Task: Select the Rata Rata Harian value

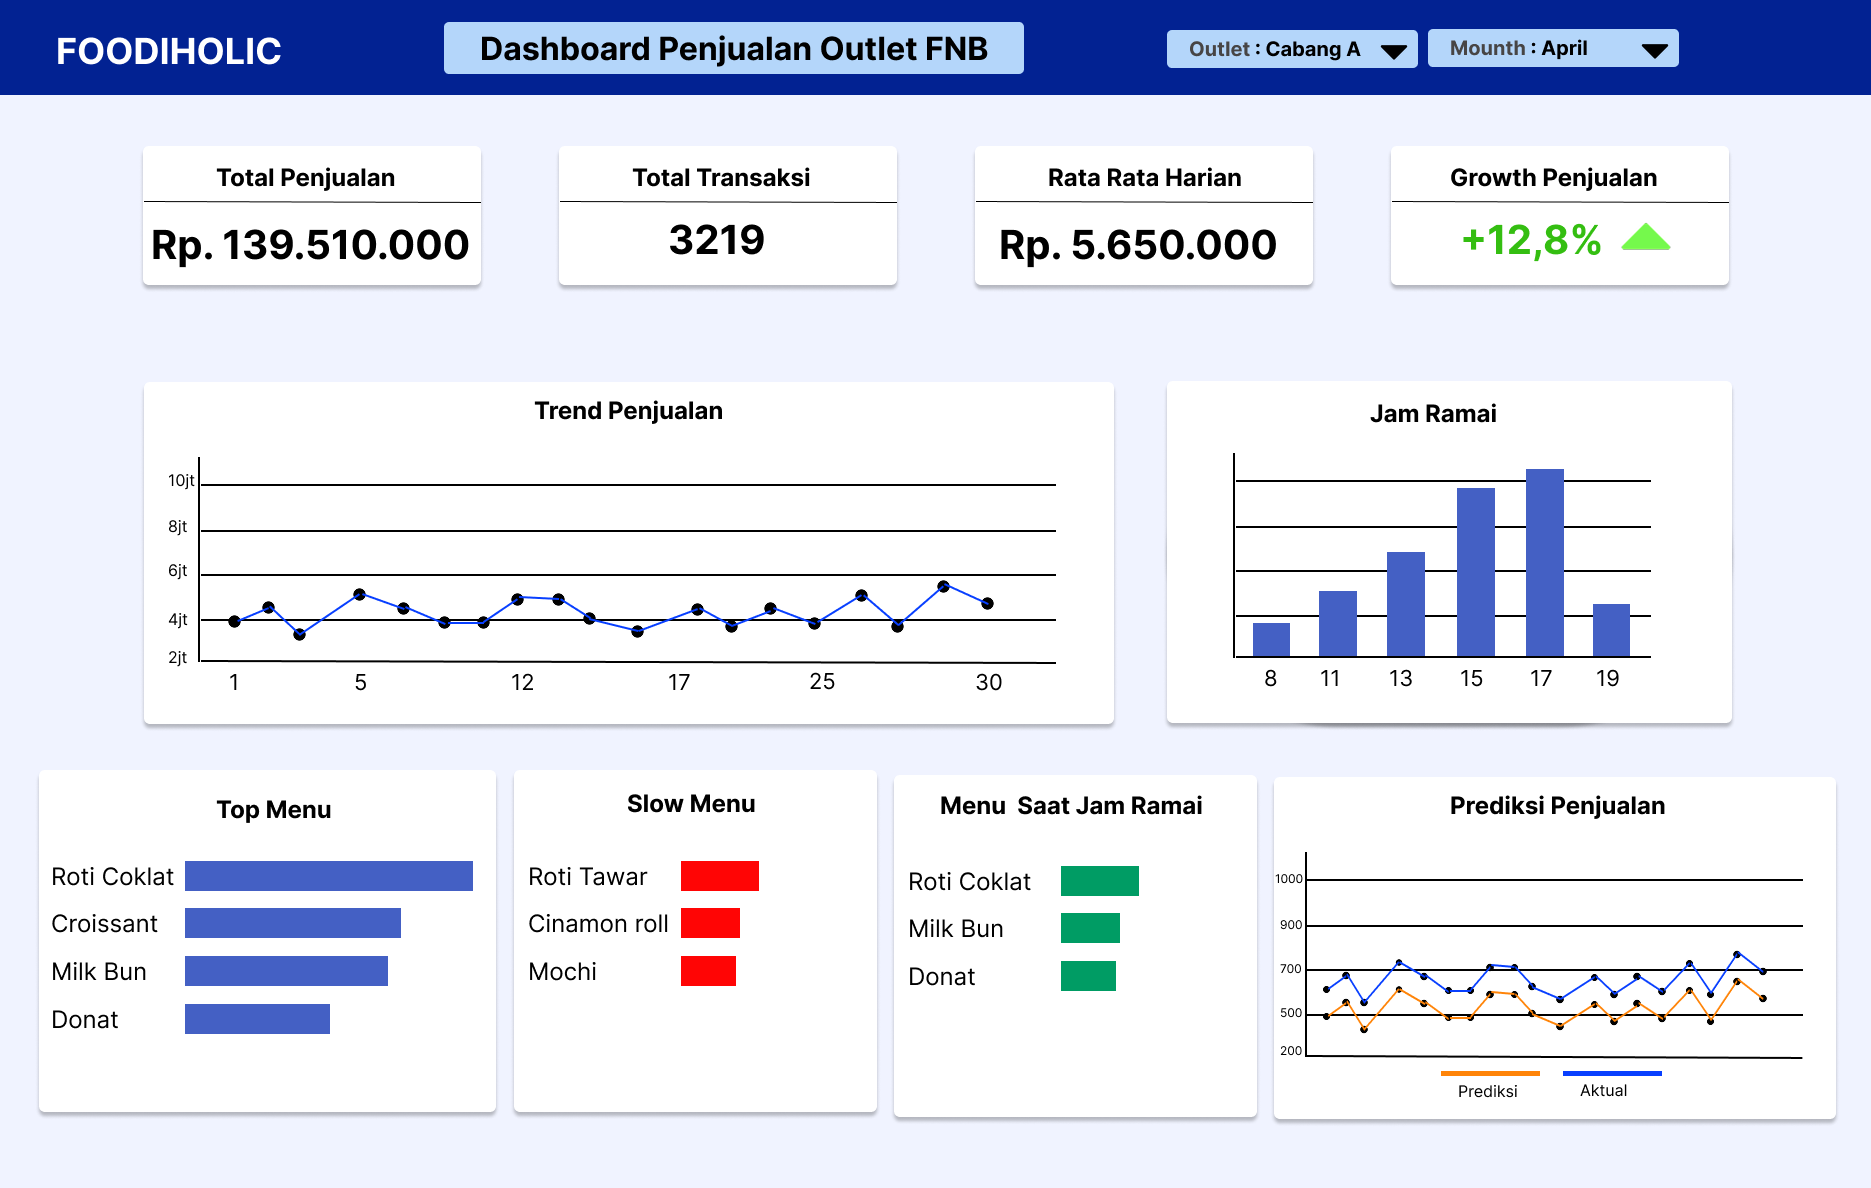Action: coord(1137,245)
